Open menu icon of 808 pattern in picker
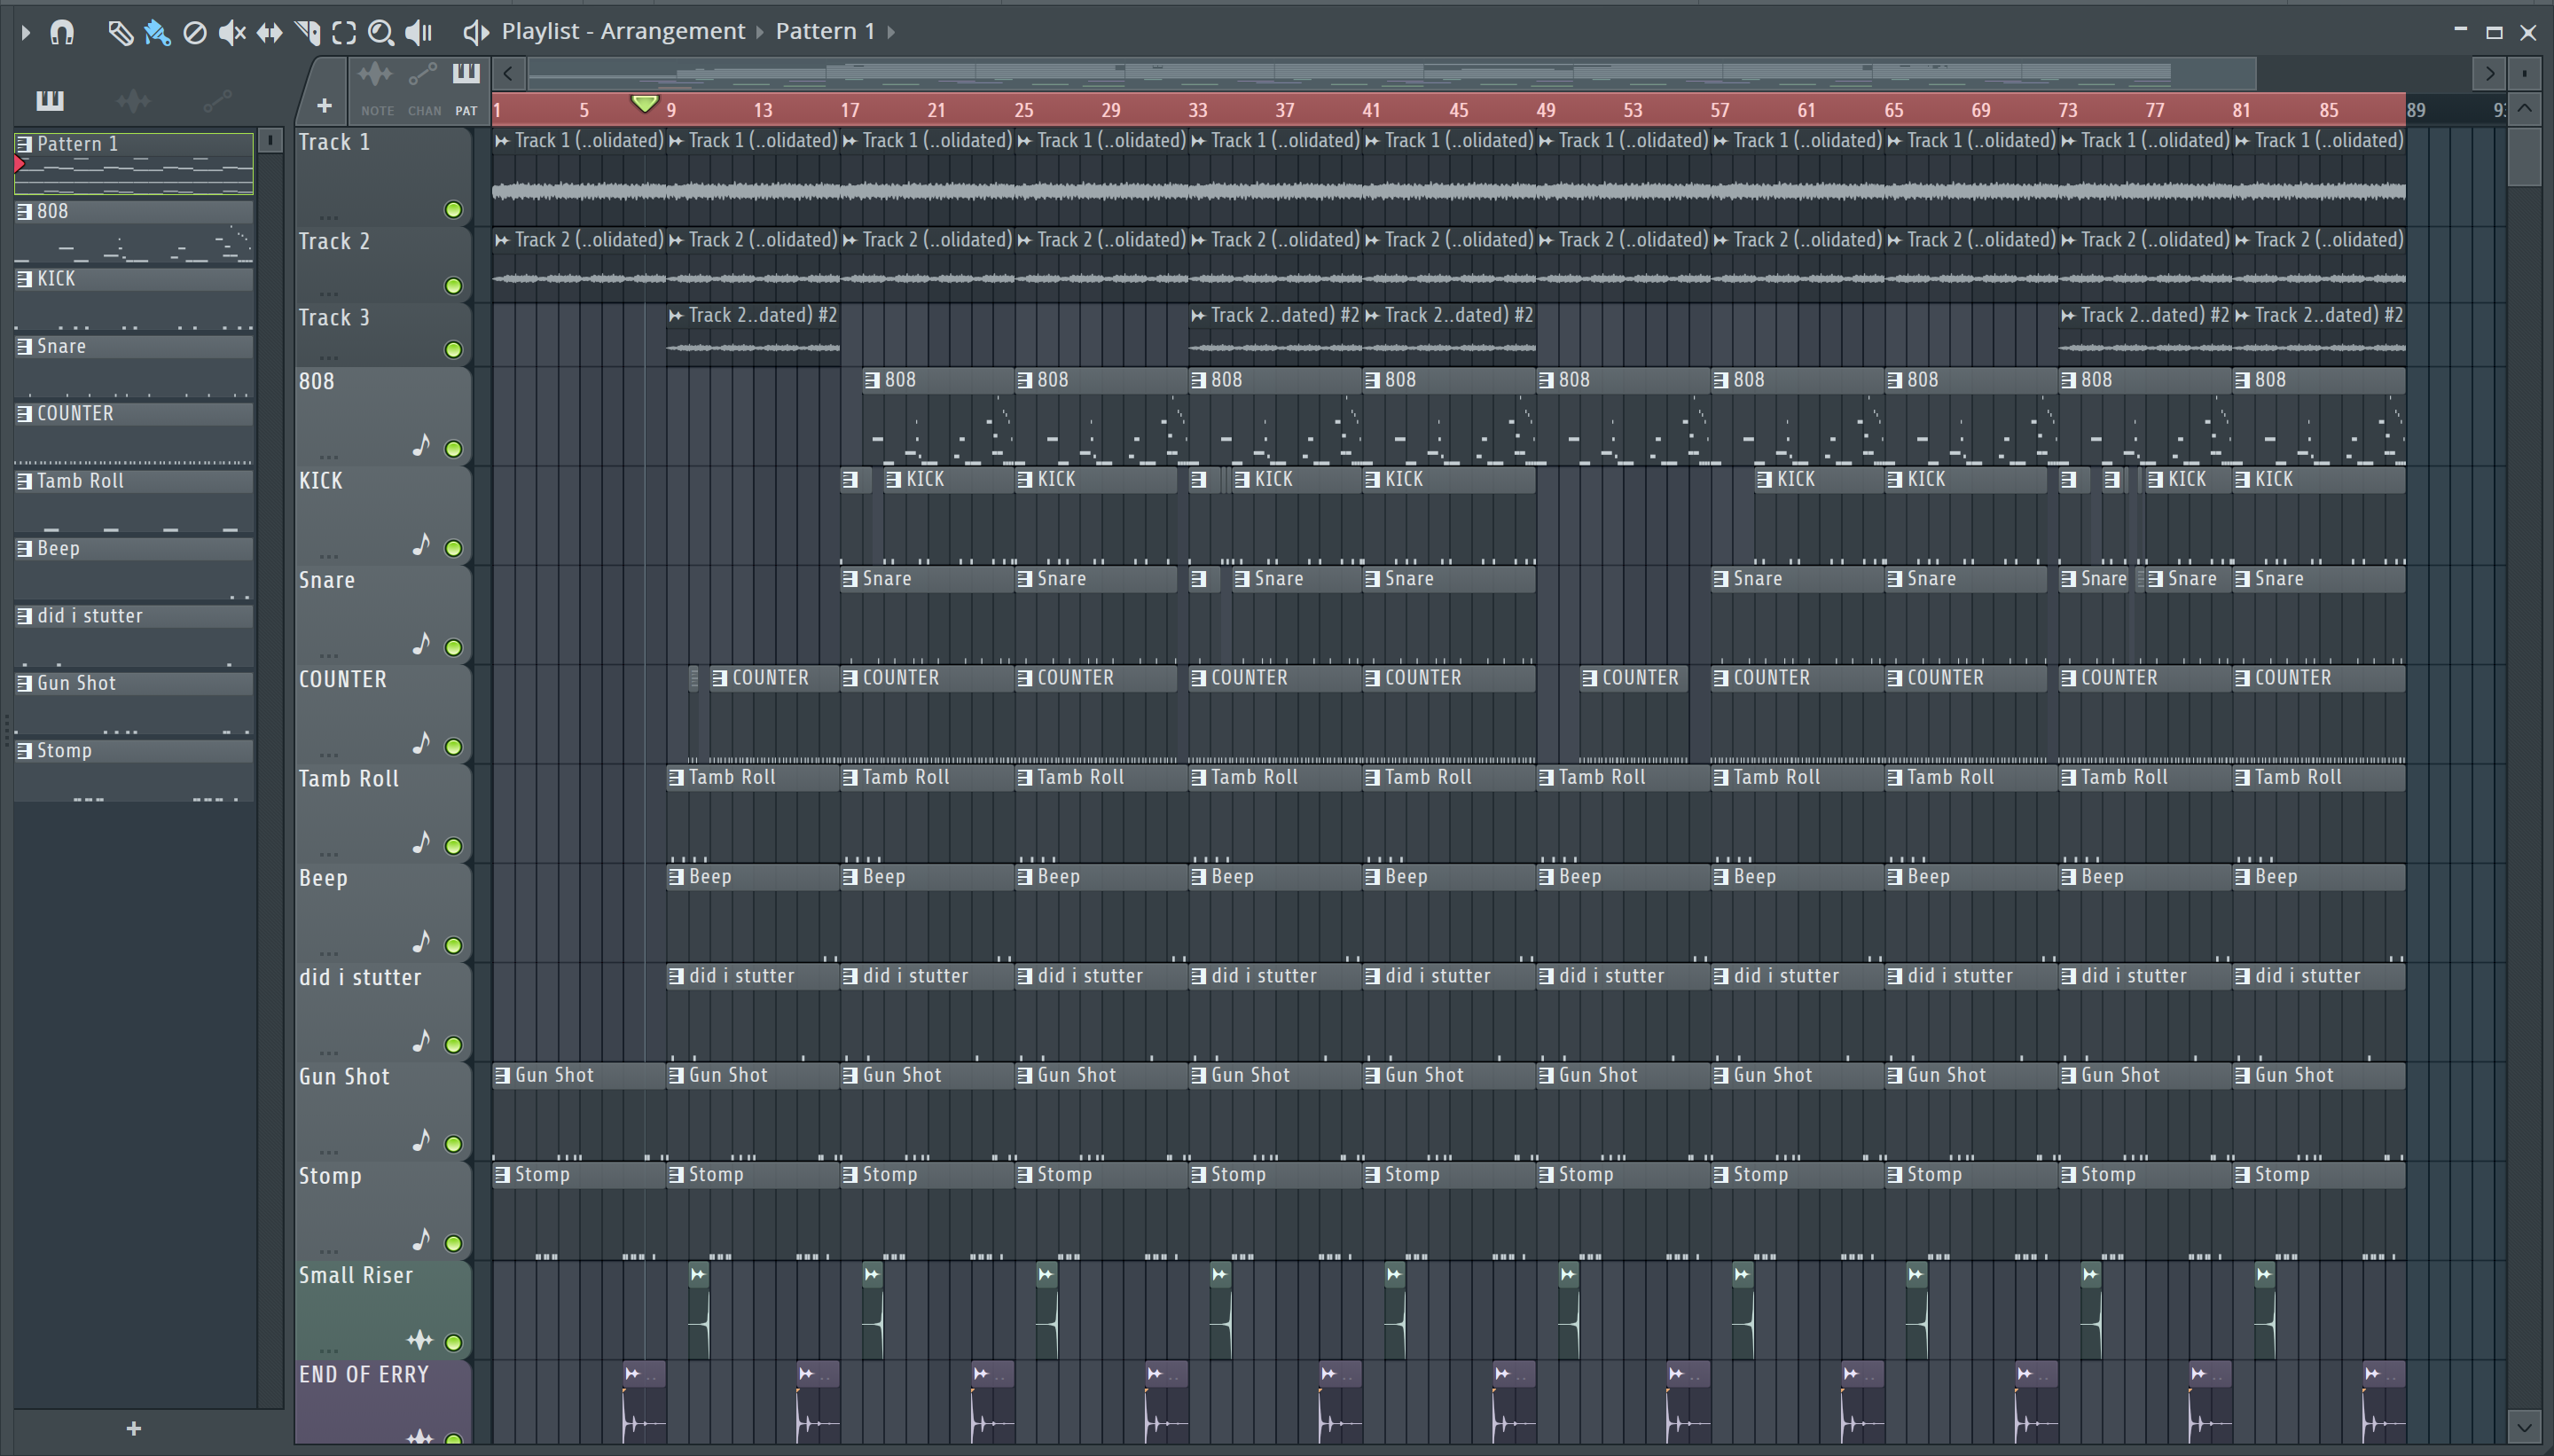This screenshot has width=2554, height=1456. [24, 211]
